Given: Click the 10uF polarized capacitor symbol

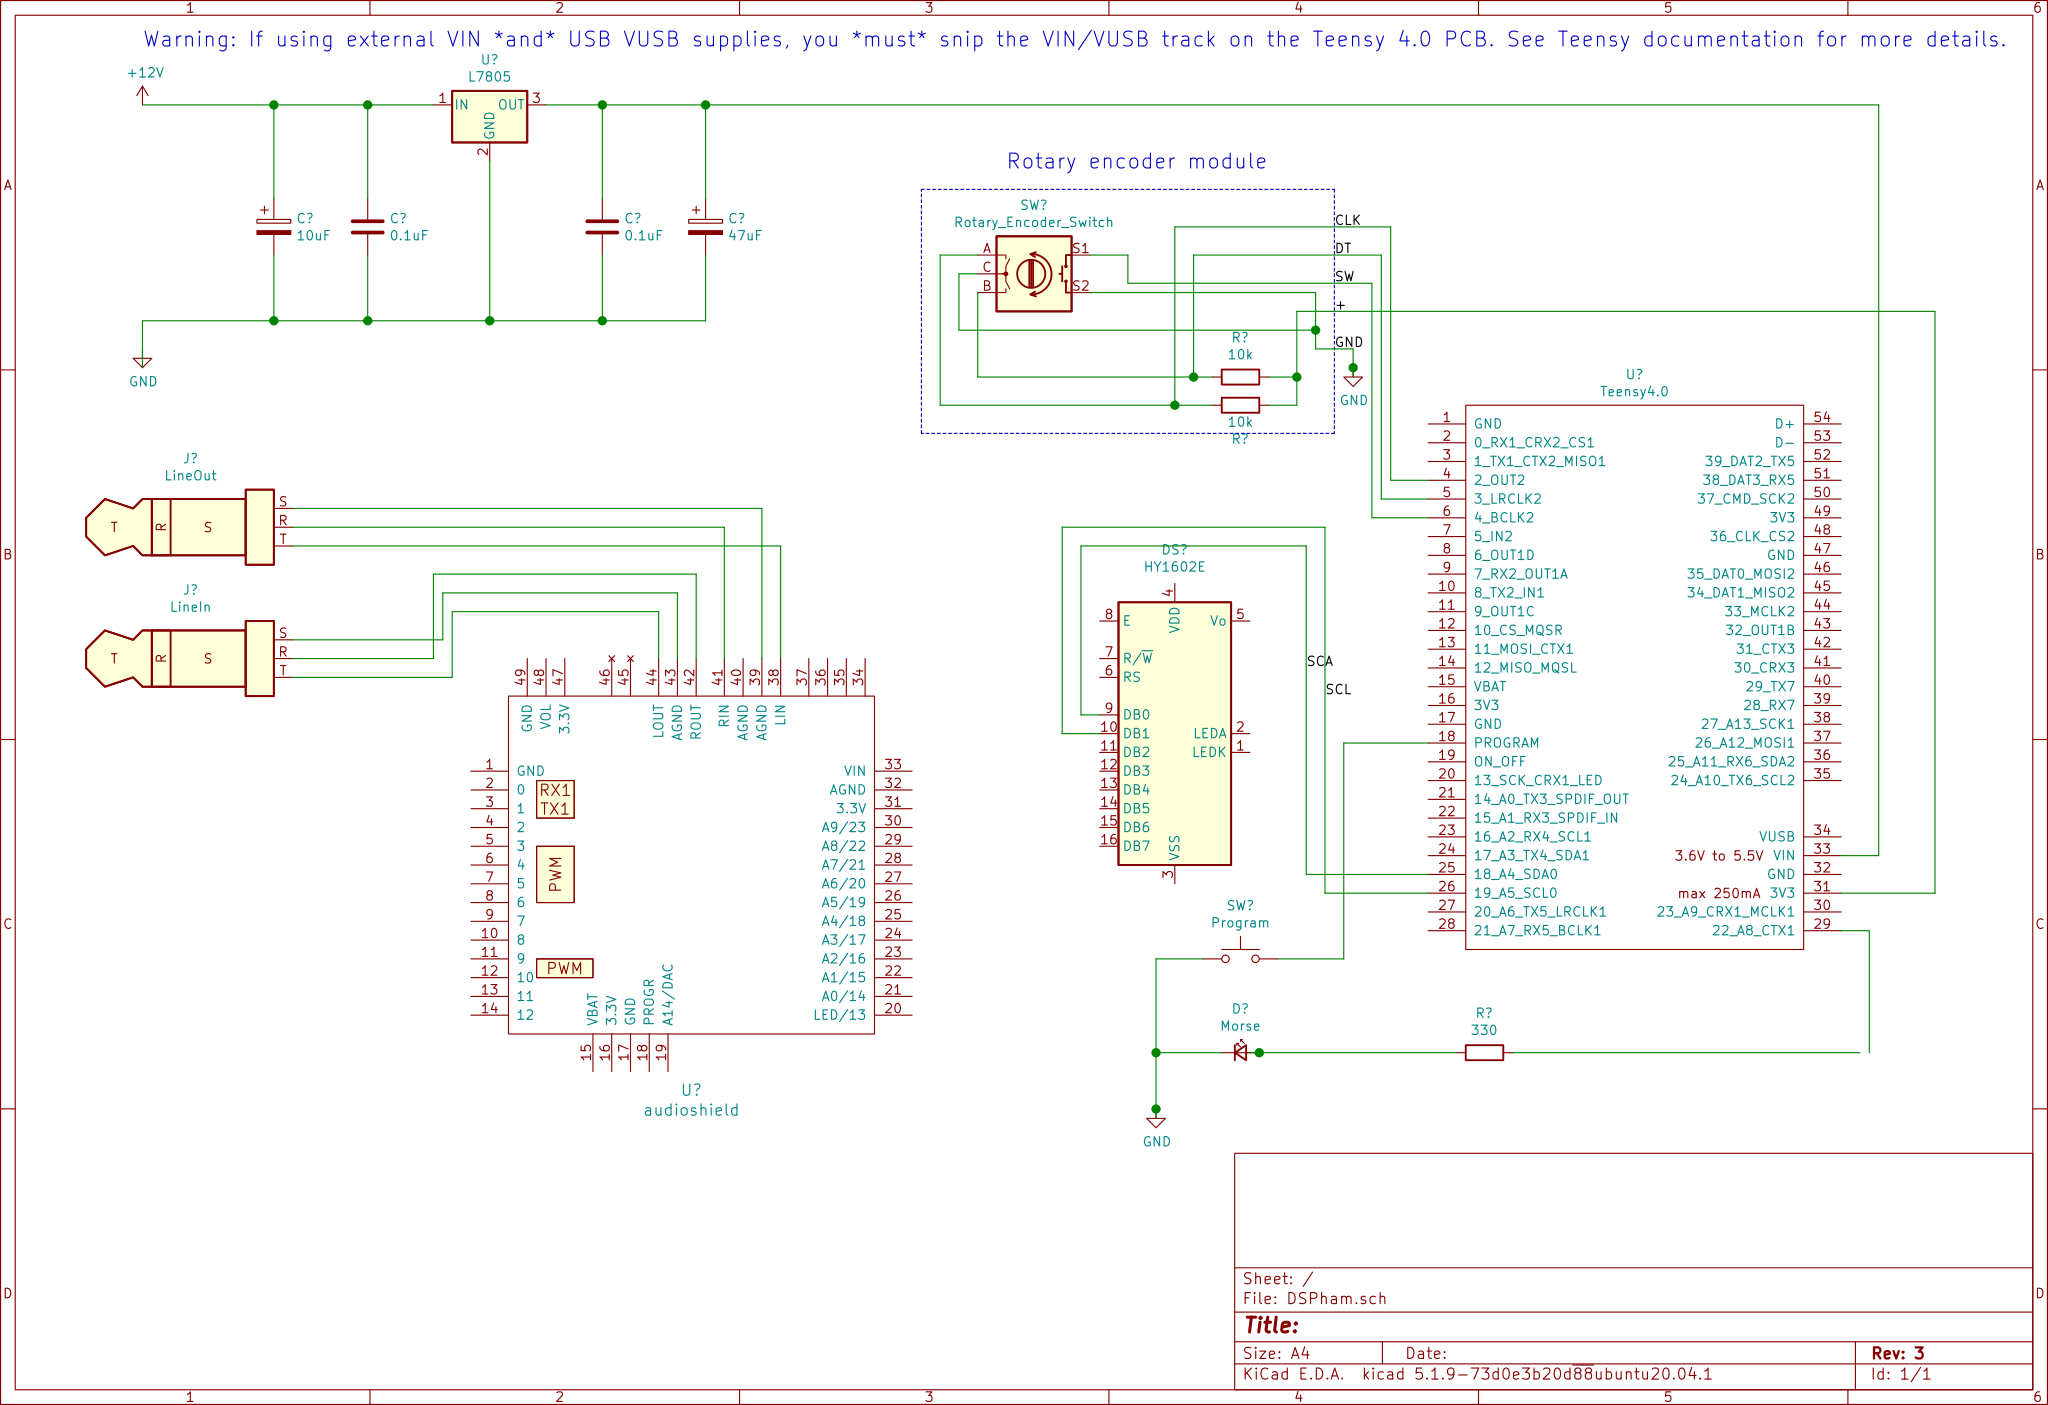Looking at the screenshot, I should click(x=273, y=227).
